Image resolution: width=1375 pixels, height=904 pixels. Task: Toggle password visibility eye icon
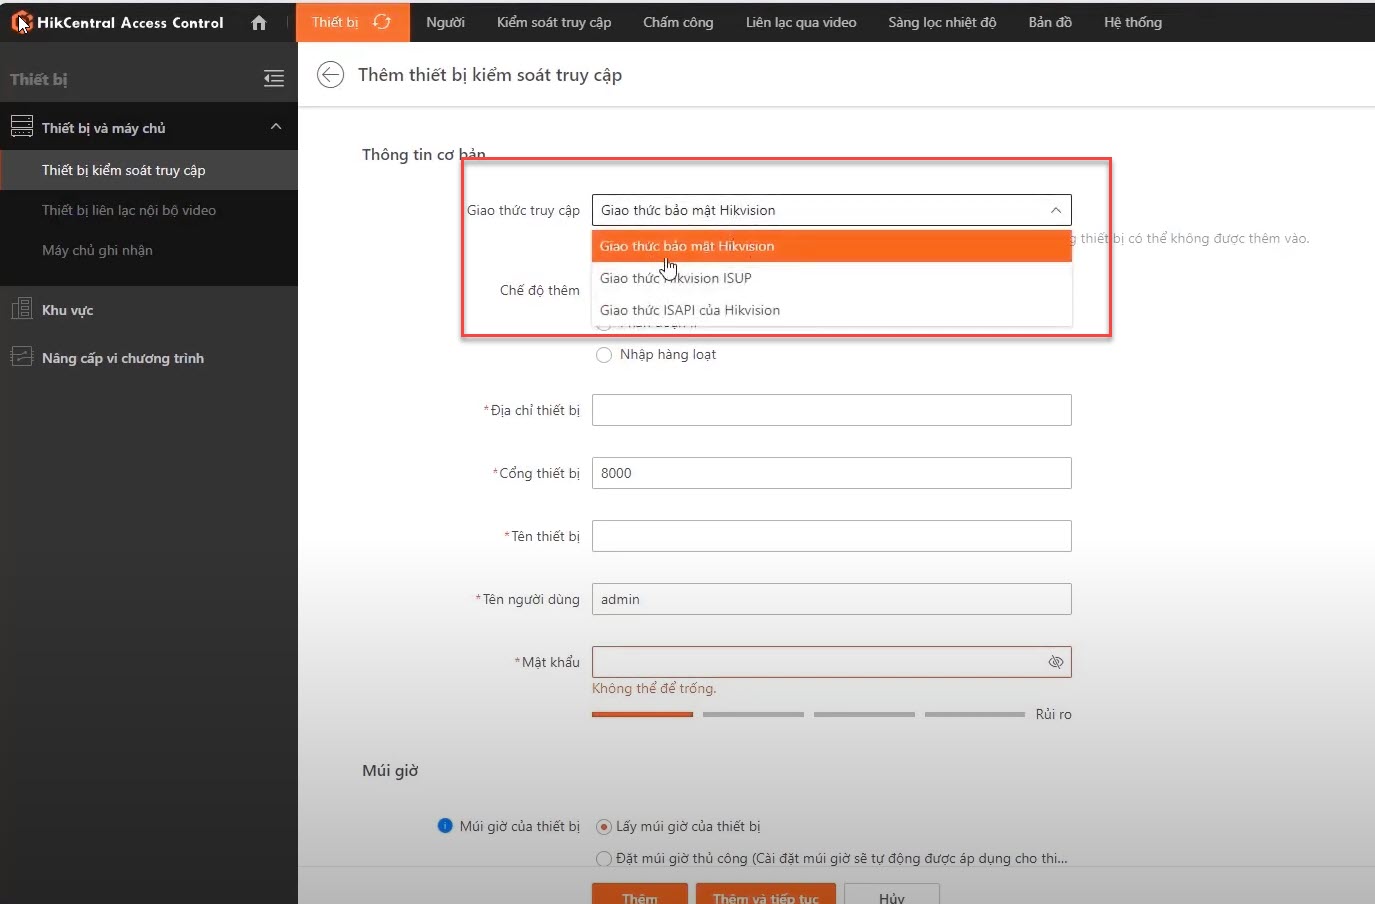pos(1055,662)
